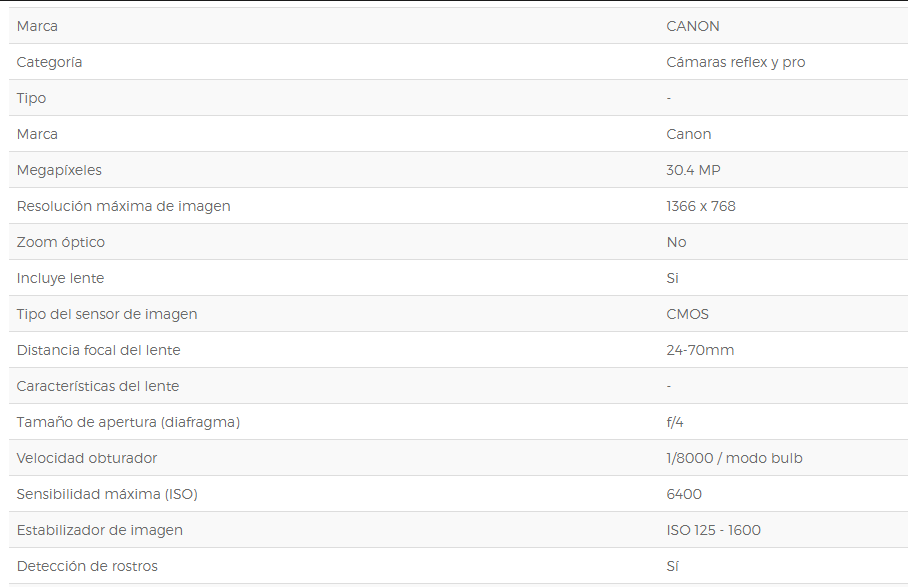
Task: Select the Velocidad obturador label
Action: (87, 458)
